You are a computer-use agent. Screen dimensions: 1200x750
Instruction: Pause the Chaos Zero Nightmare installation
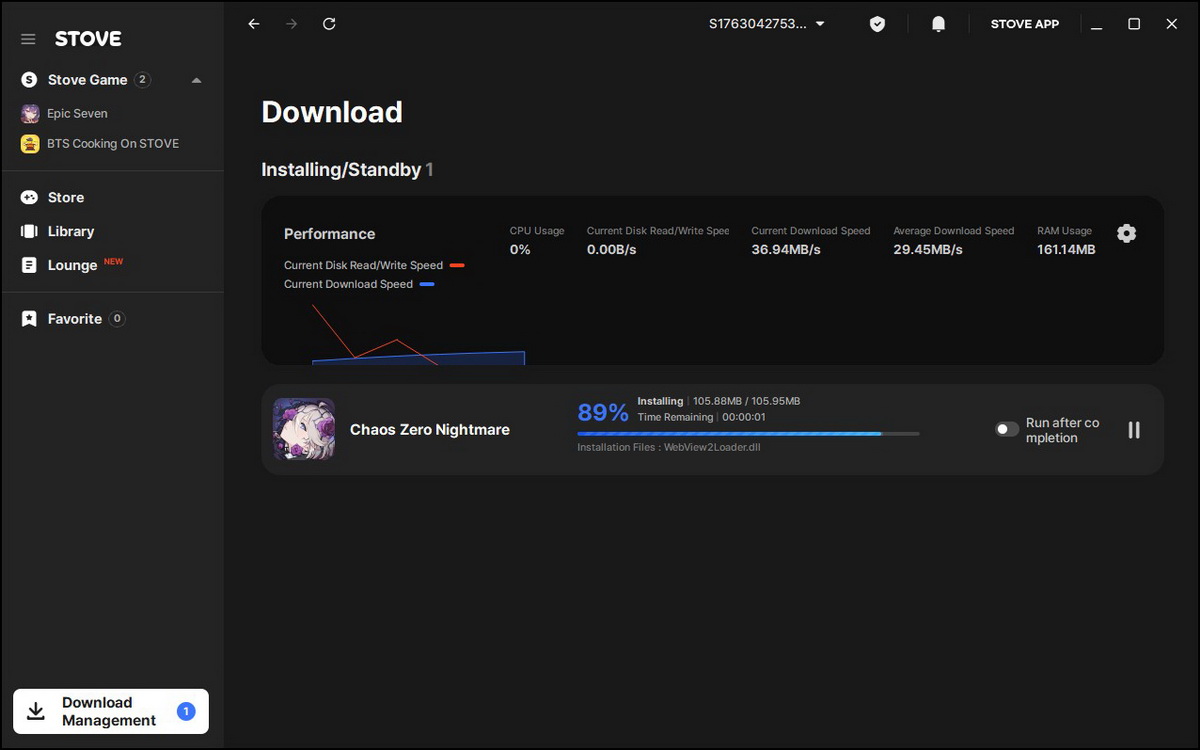pyautogui.click(x=1134, y=430)
